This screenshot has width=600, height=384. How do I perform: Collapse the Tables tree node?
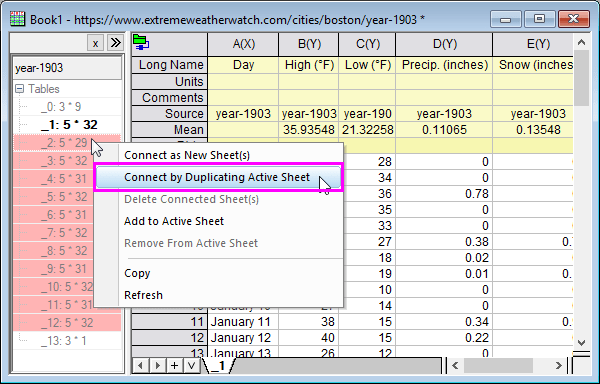[19, 89]
